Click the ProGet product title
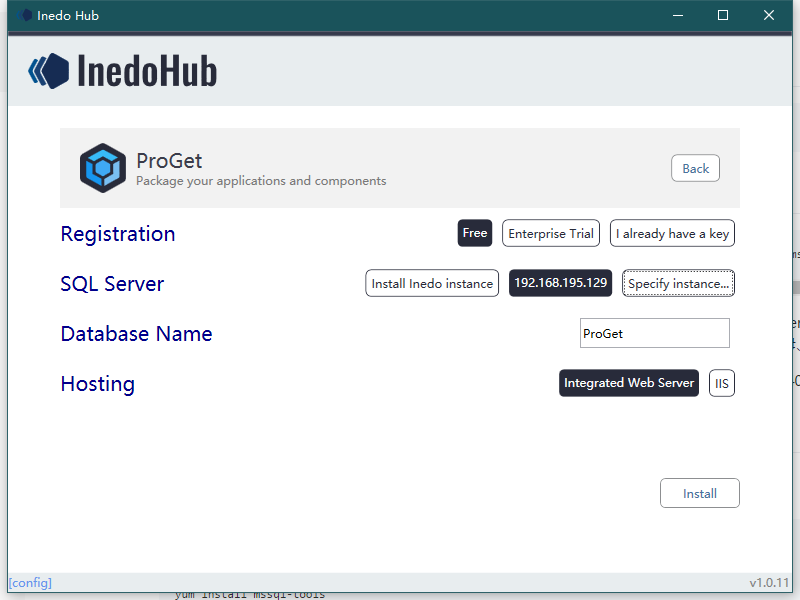The width and height of the screenshot is (800, 600). [169, 161]
